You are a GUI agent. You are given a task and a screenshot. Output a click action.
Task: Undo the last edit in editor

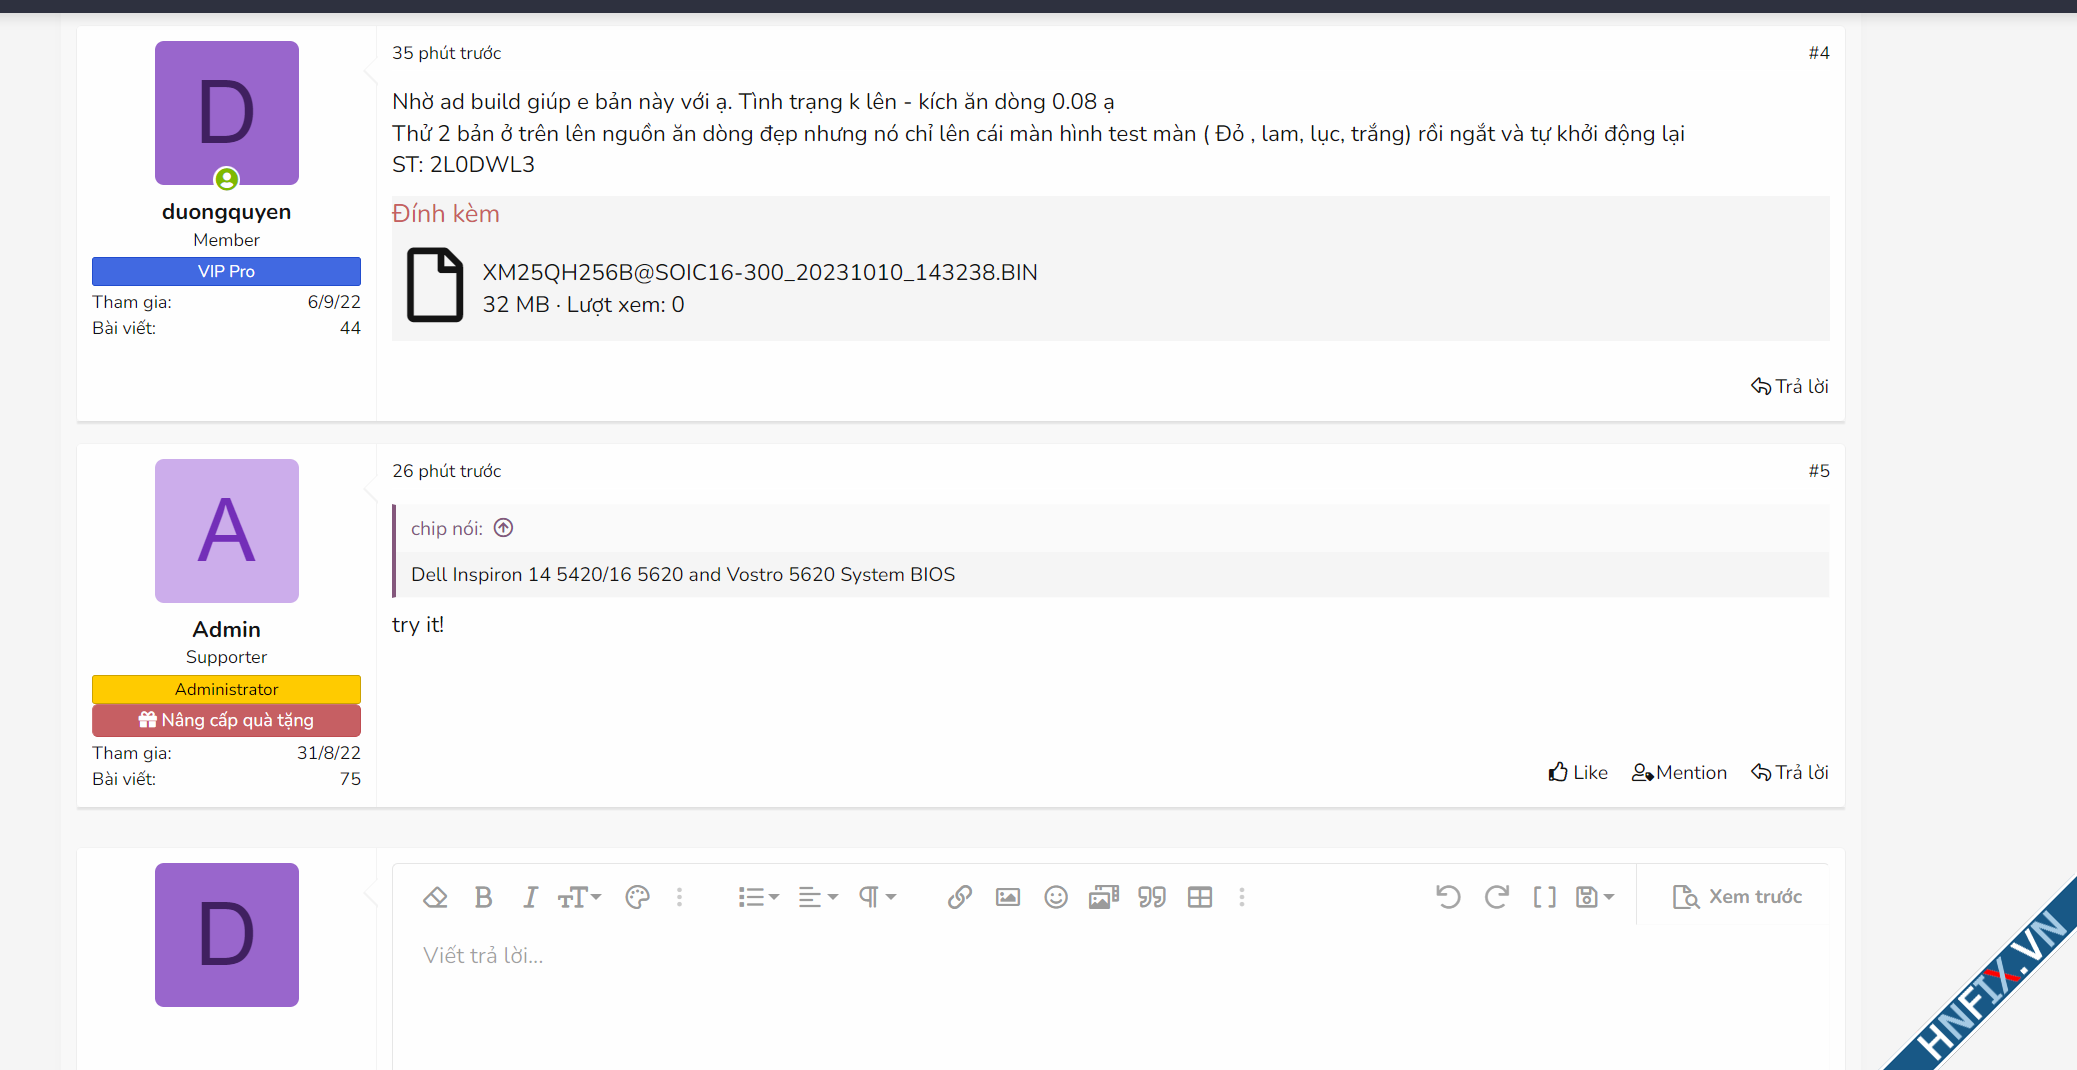pyautogui.click(x=1448, y=897)
